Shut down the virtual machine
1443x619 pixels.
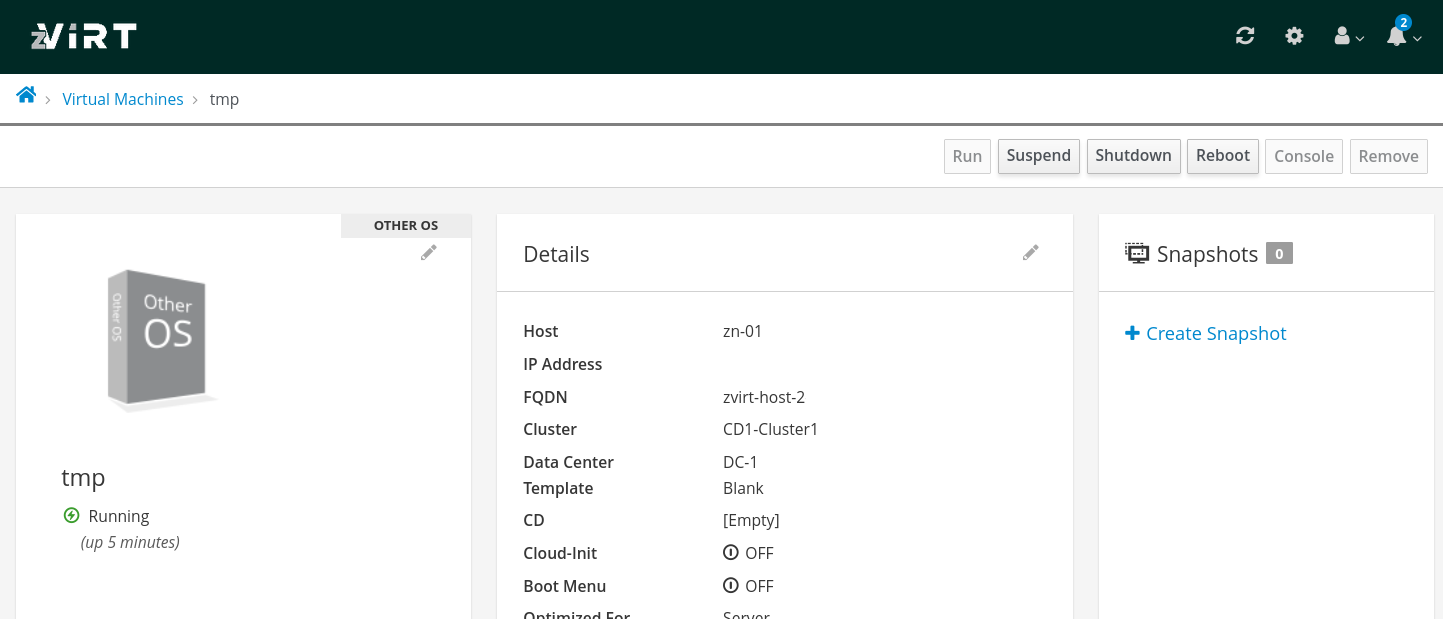[1133, 156]
